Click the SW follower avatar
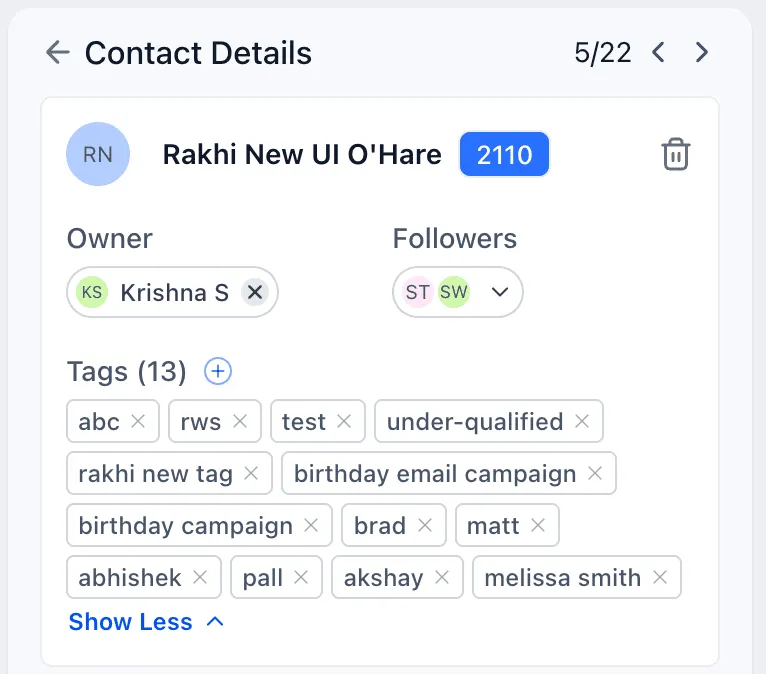The image size is (766, 674). click(453, 292)
